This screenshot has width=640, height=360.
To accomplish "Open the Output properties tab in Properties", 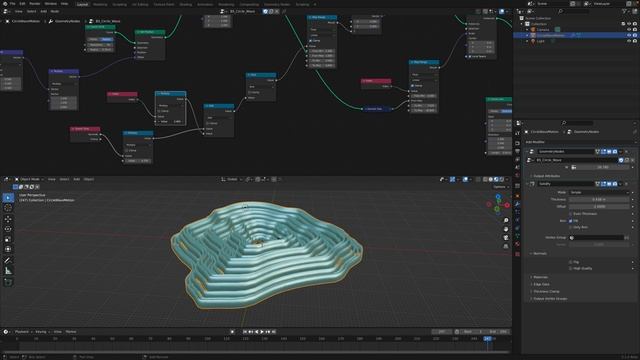I will point(518,151).
